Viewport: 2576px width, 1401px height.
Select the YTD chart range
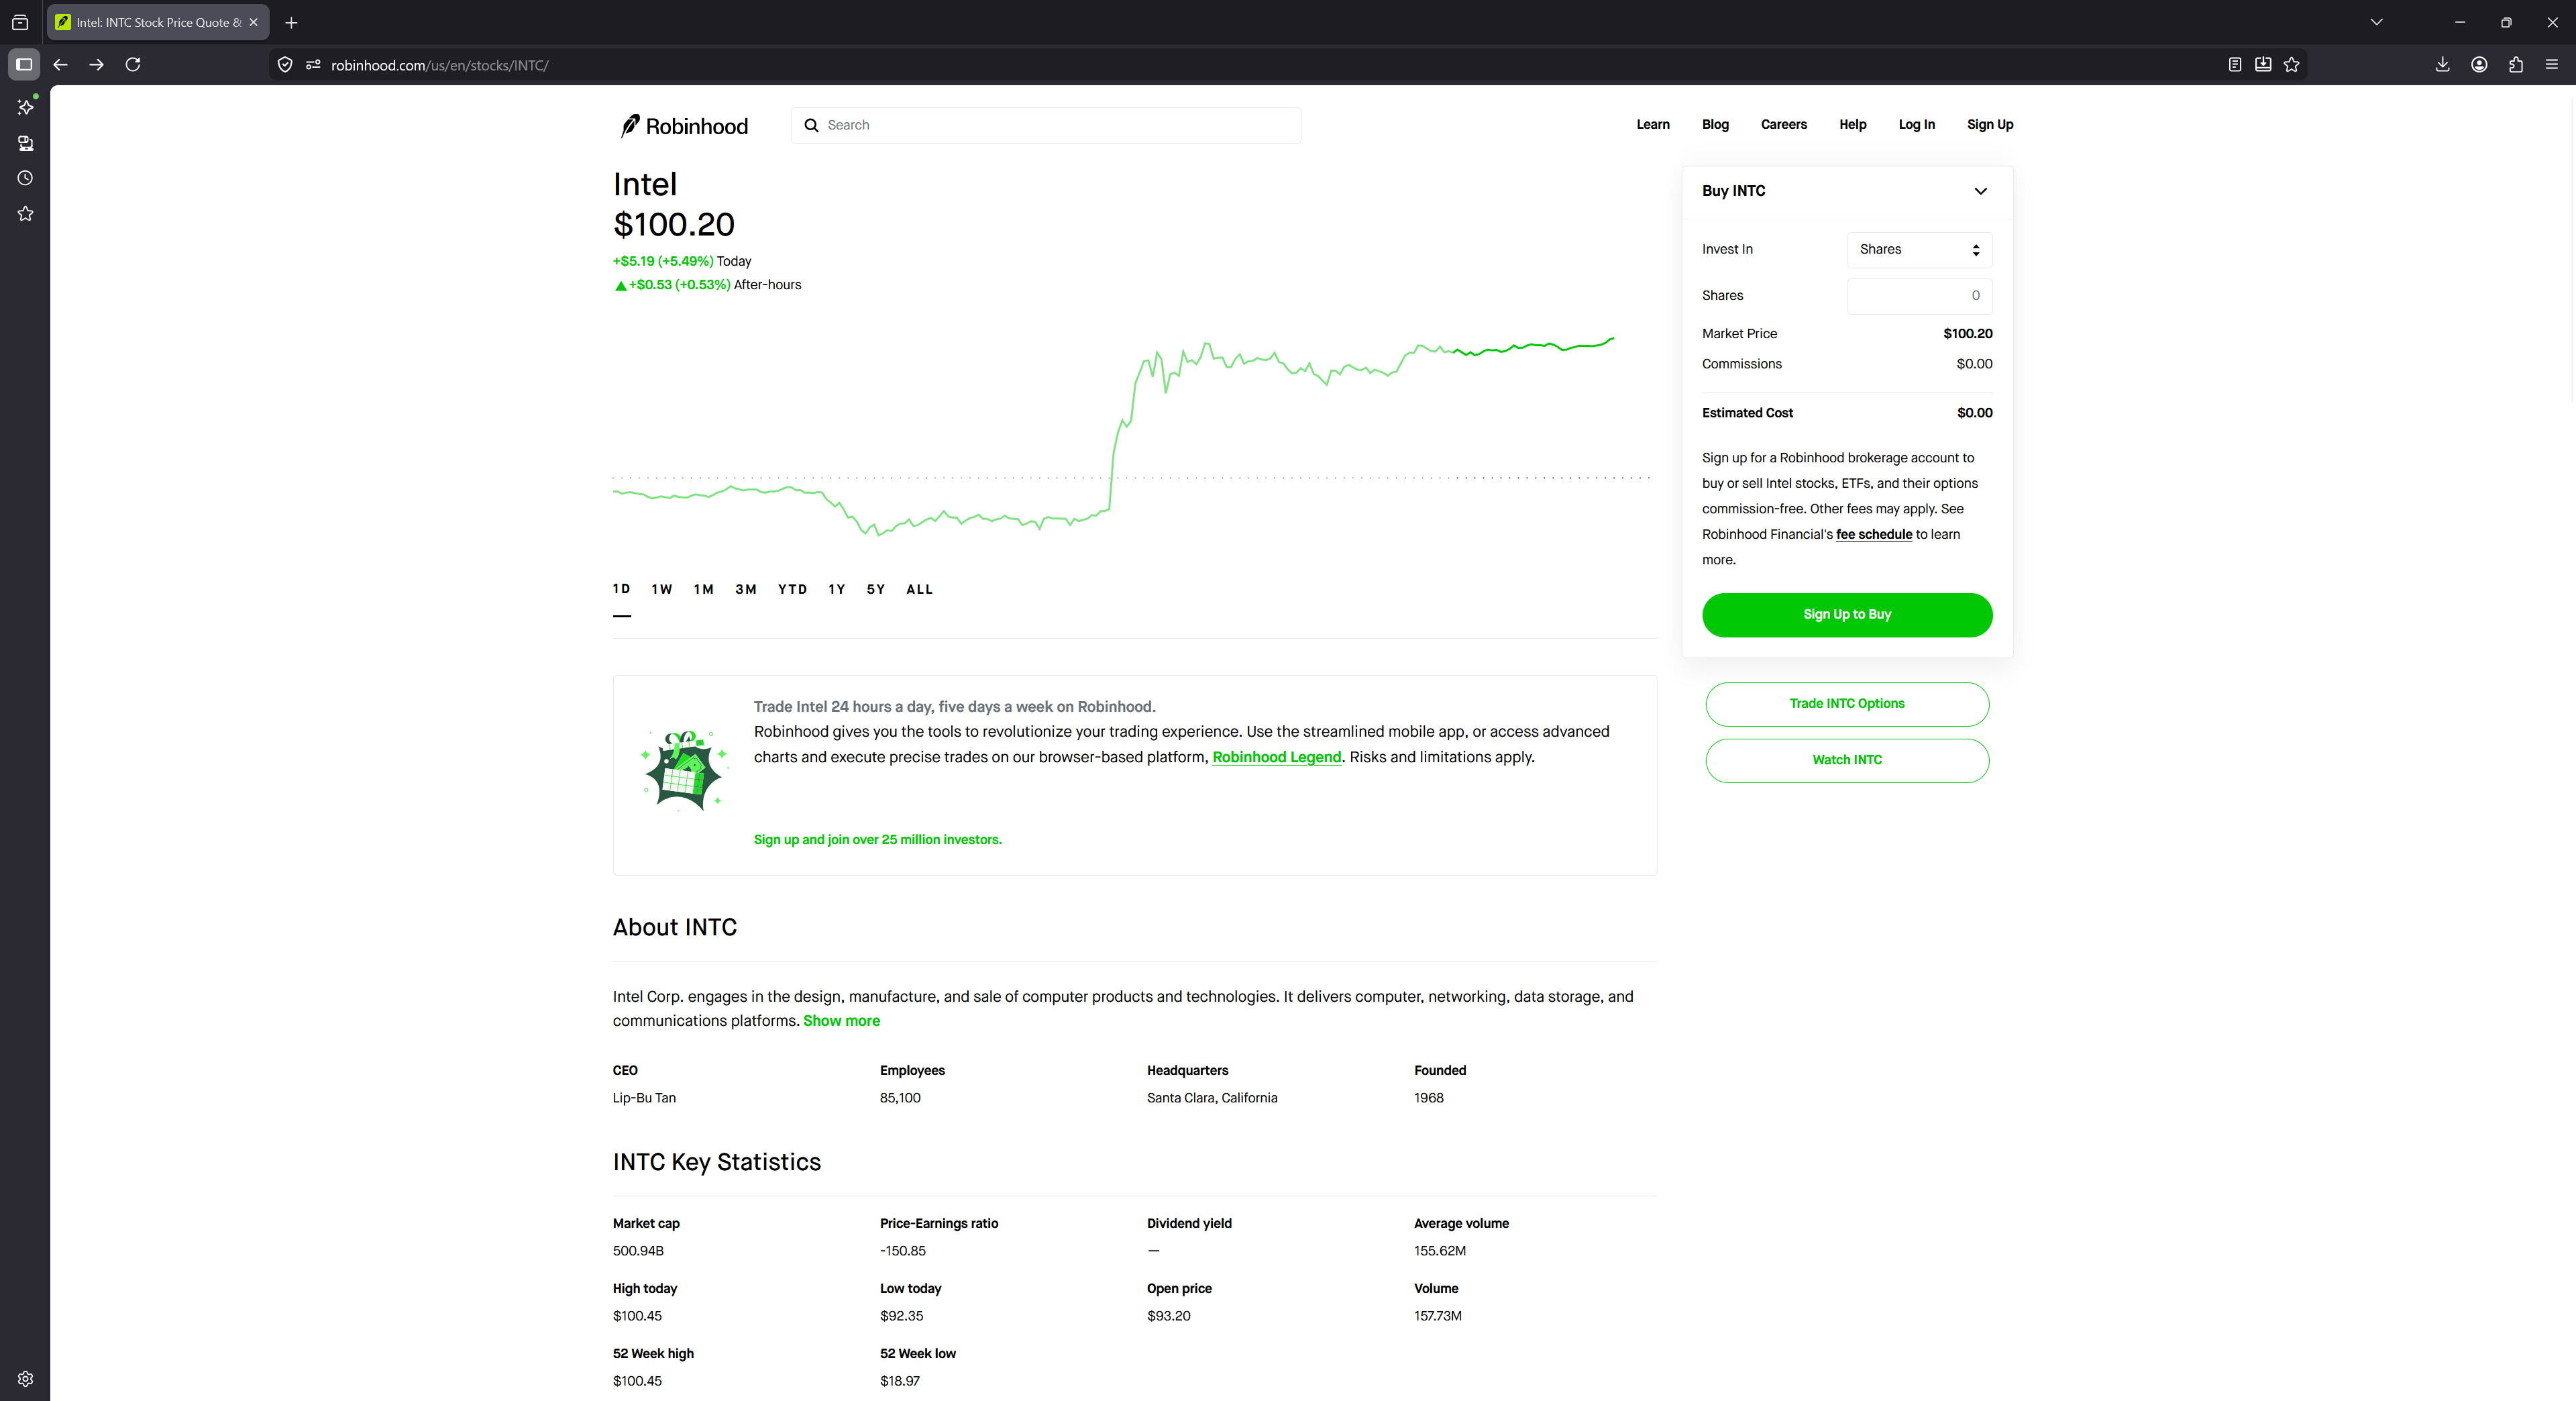(x=792, y=589)
